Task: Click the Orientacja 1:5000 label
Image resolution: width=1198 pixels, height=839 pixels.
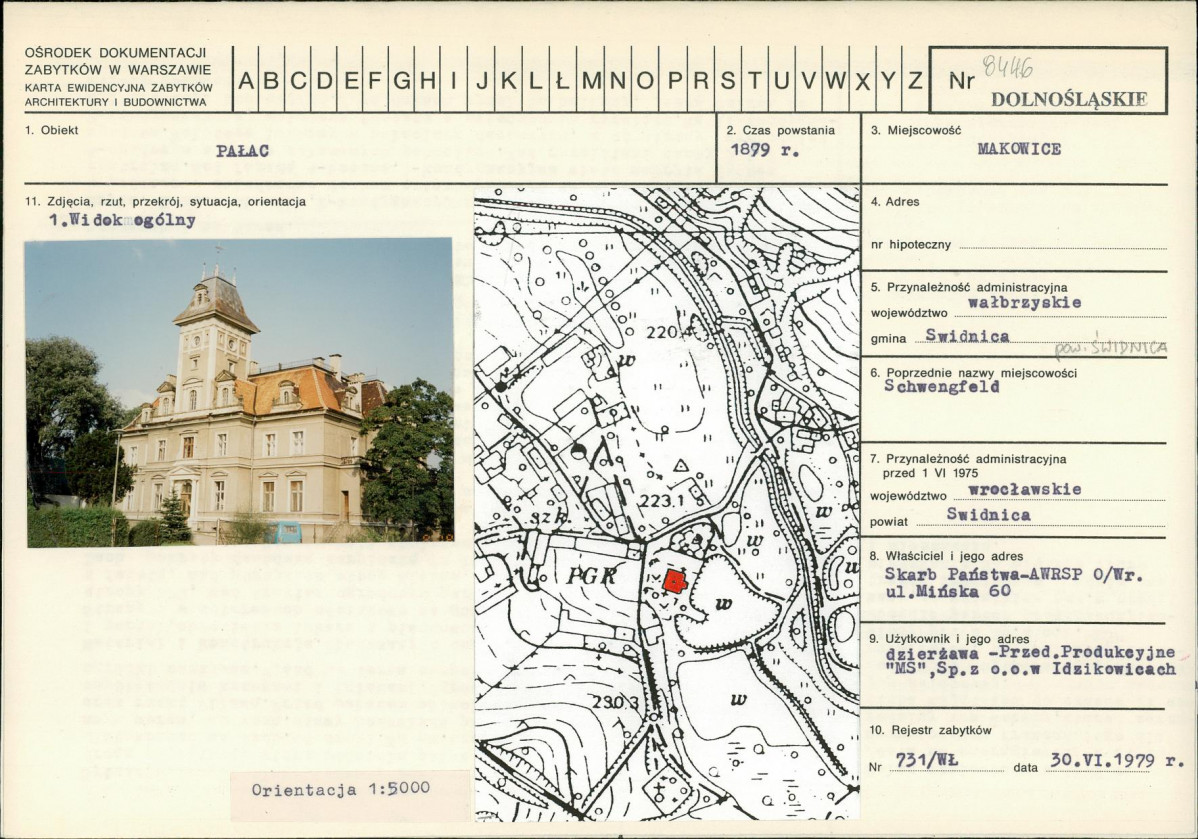Action: coord(341,789)
